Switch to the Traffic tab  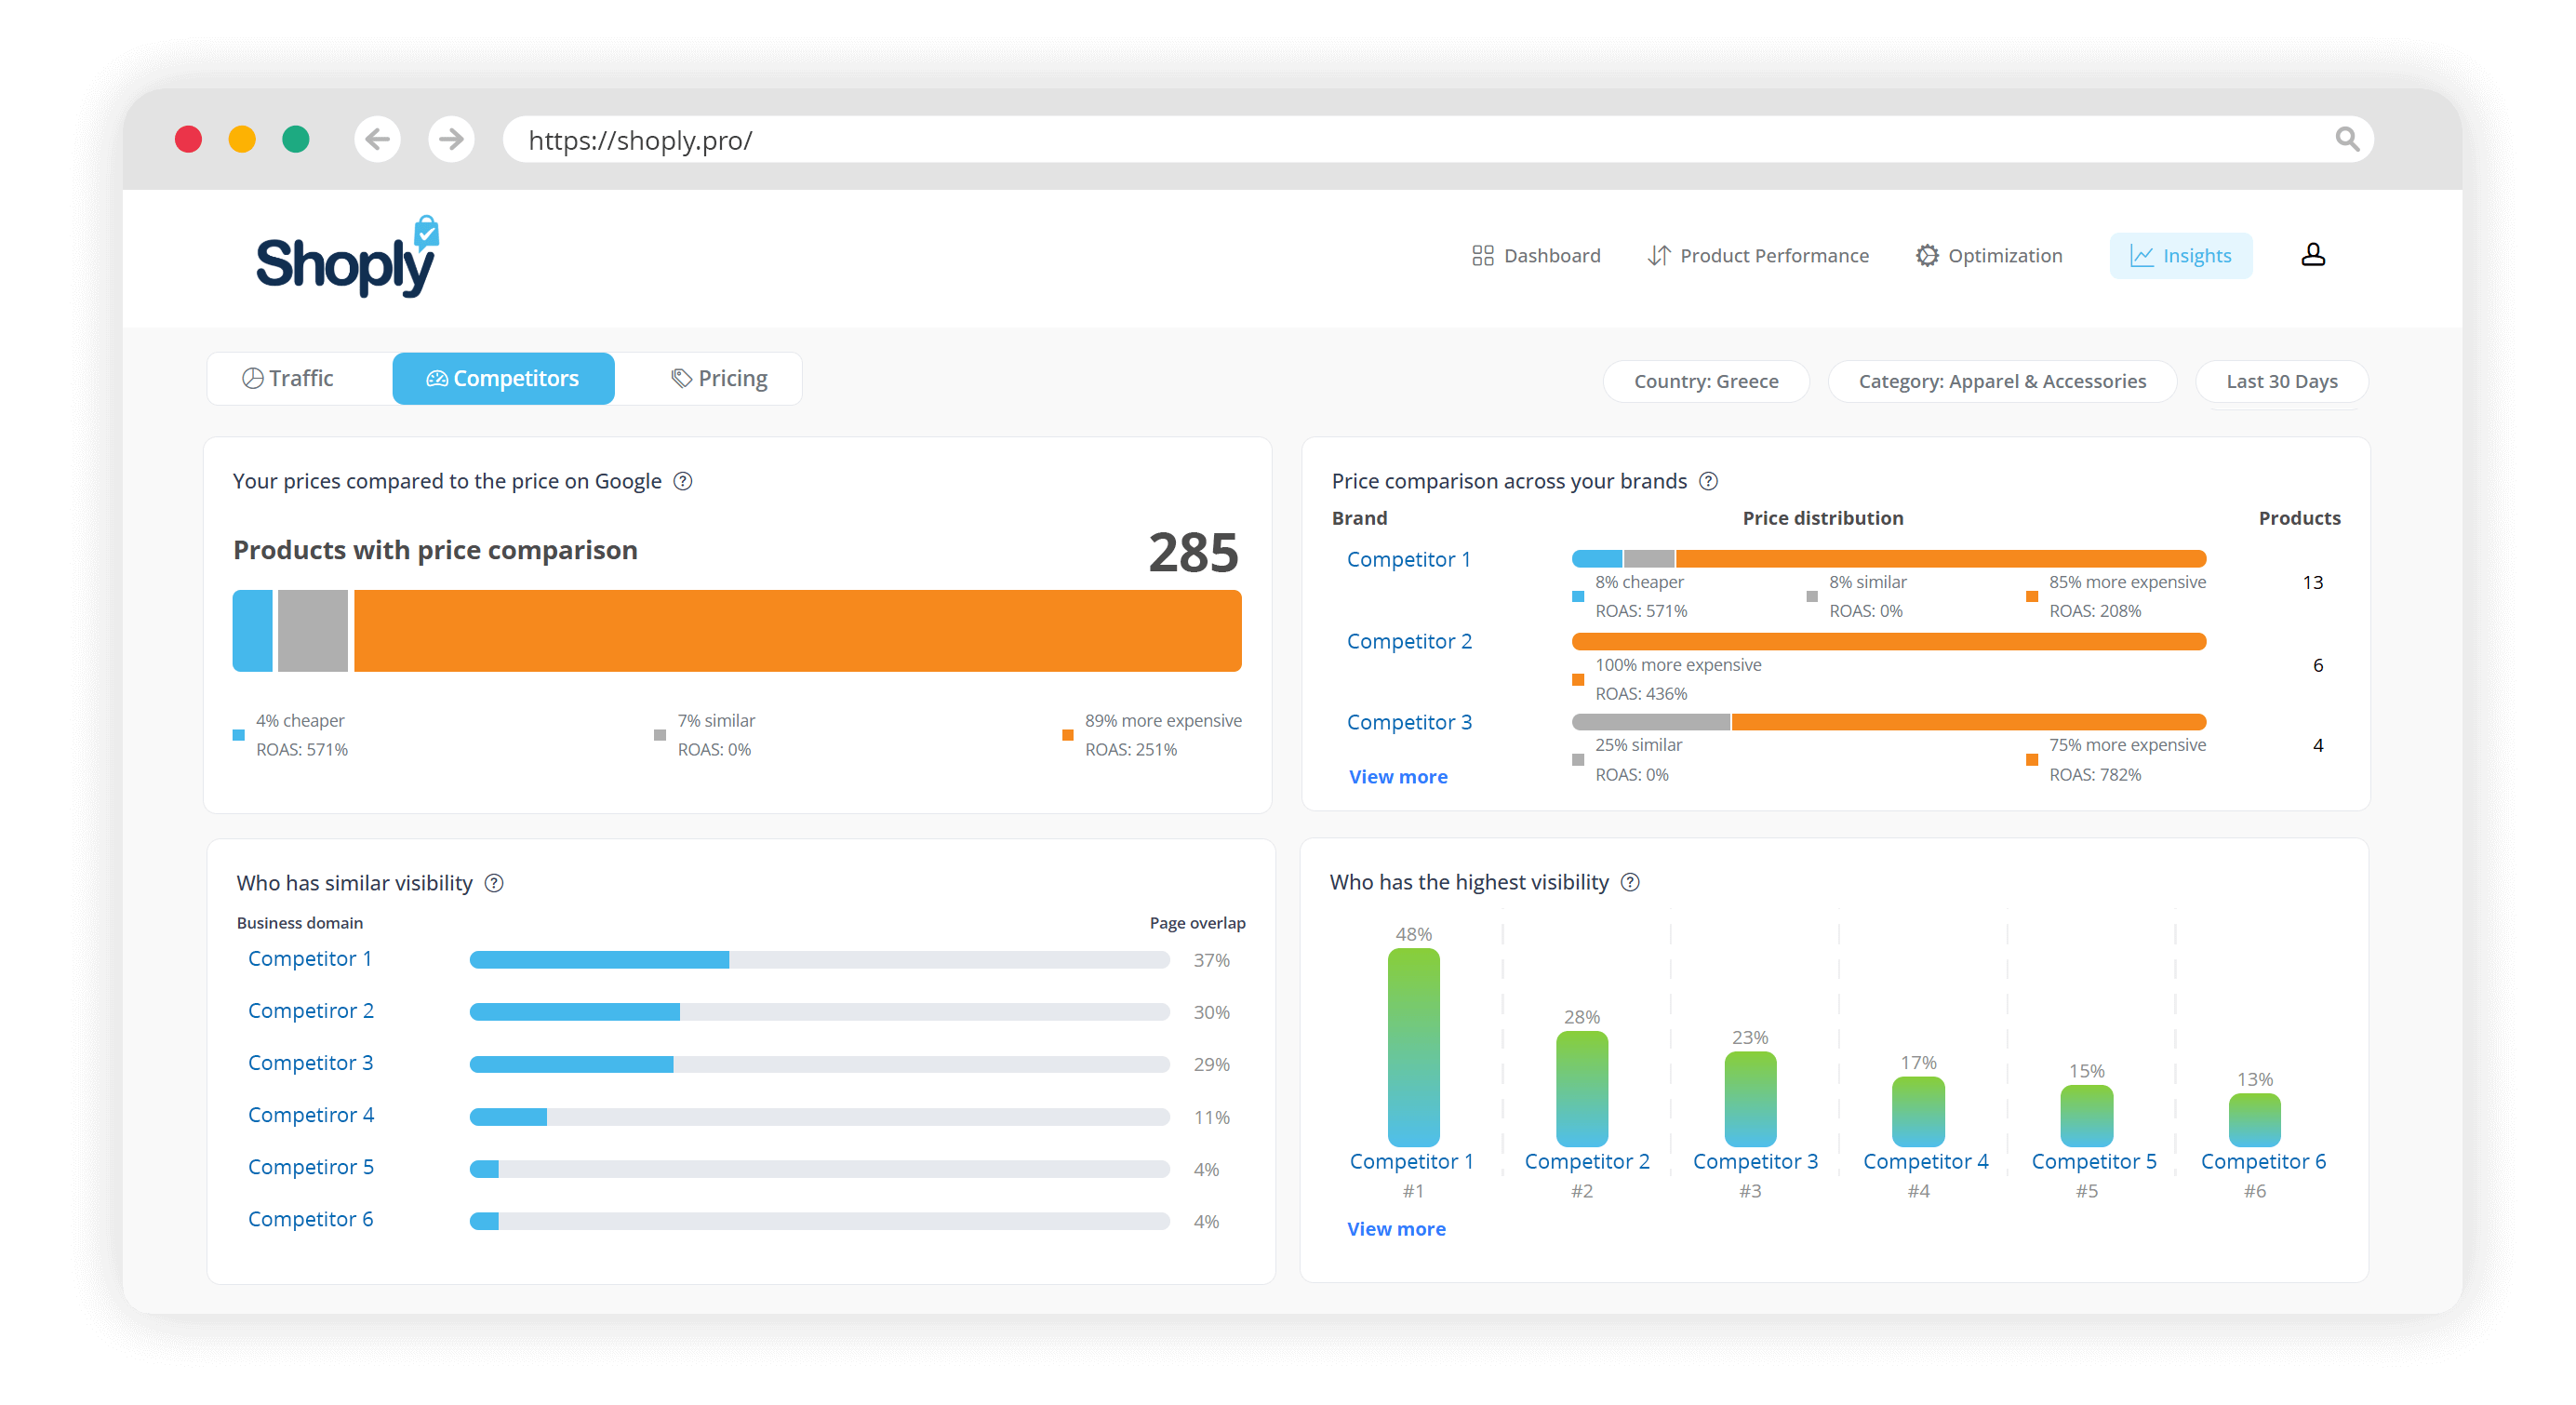tap(288, 379)
